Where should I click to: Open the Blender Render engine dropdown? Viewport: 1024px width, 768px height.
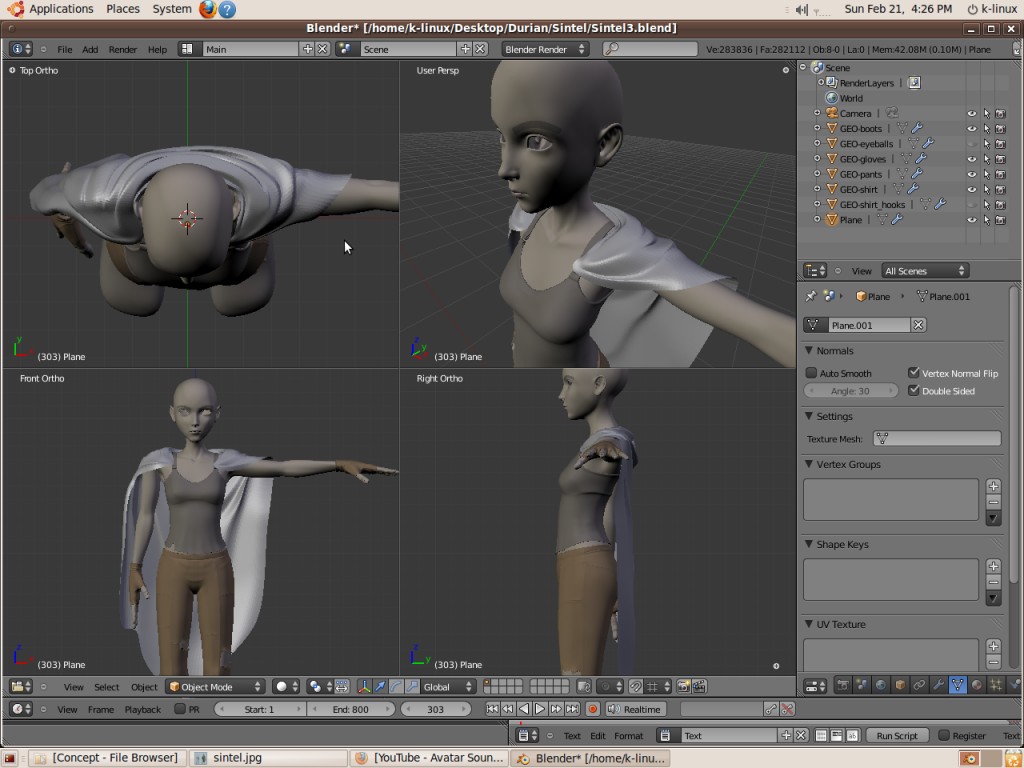546,49
